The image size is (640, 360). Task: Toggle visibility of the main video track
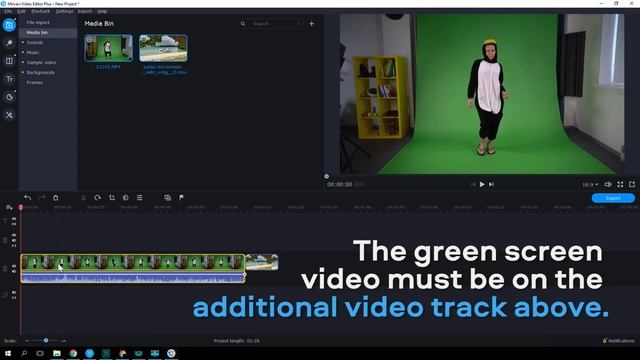click(14, 266)
